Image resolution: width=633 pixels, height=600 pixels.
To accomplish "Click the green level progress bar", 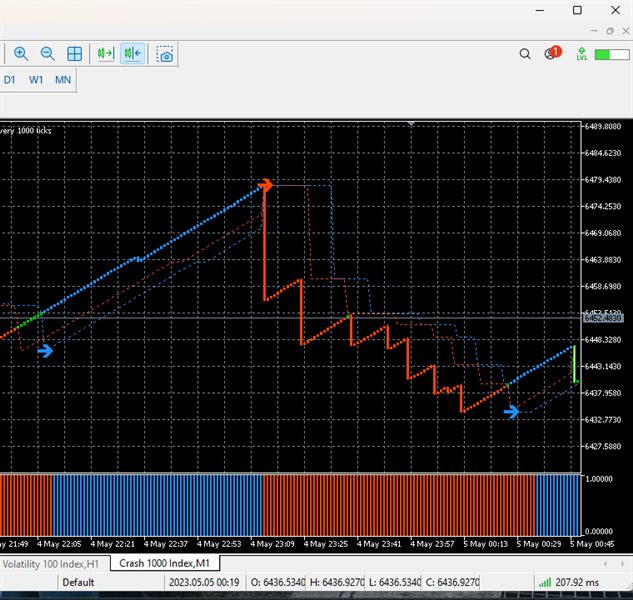I will (612, 55).
